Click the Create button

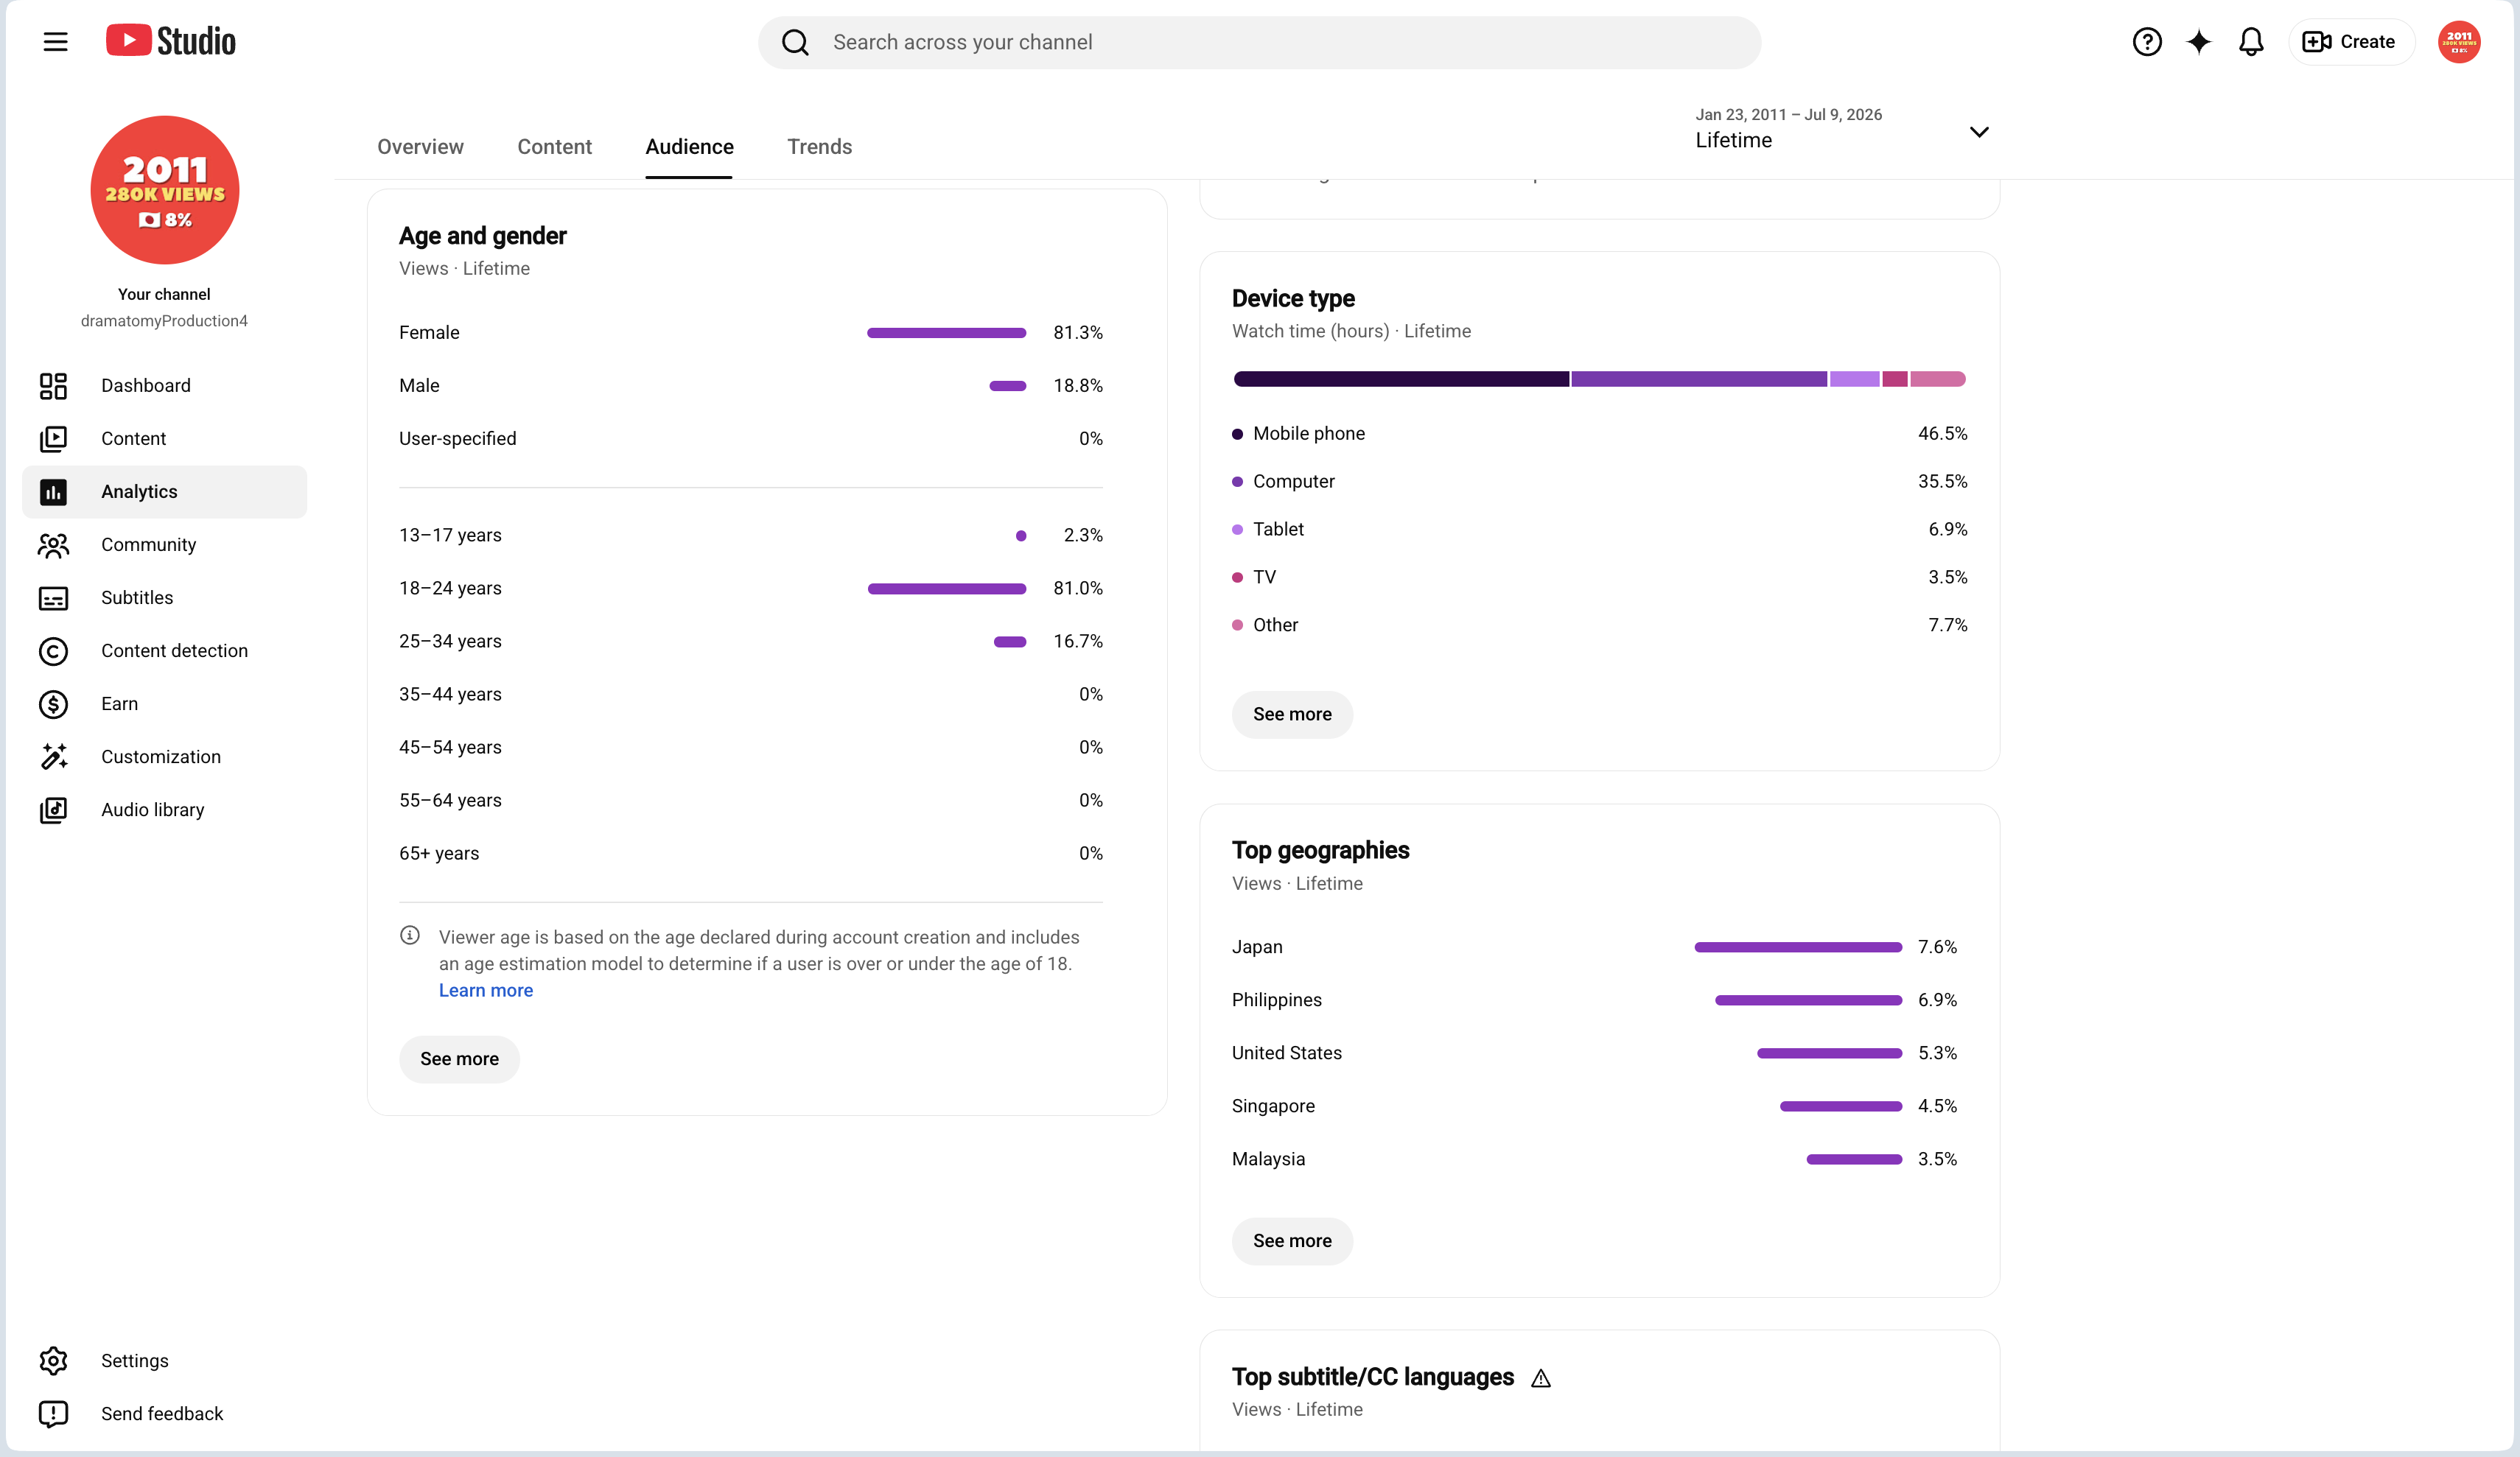tap(2350, 42)
